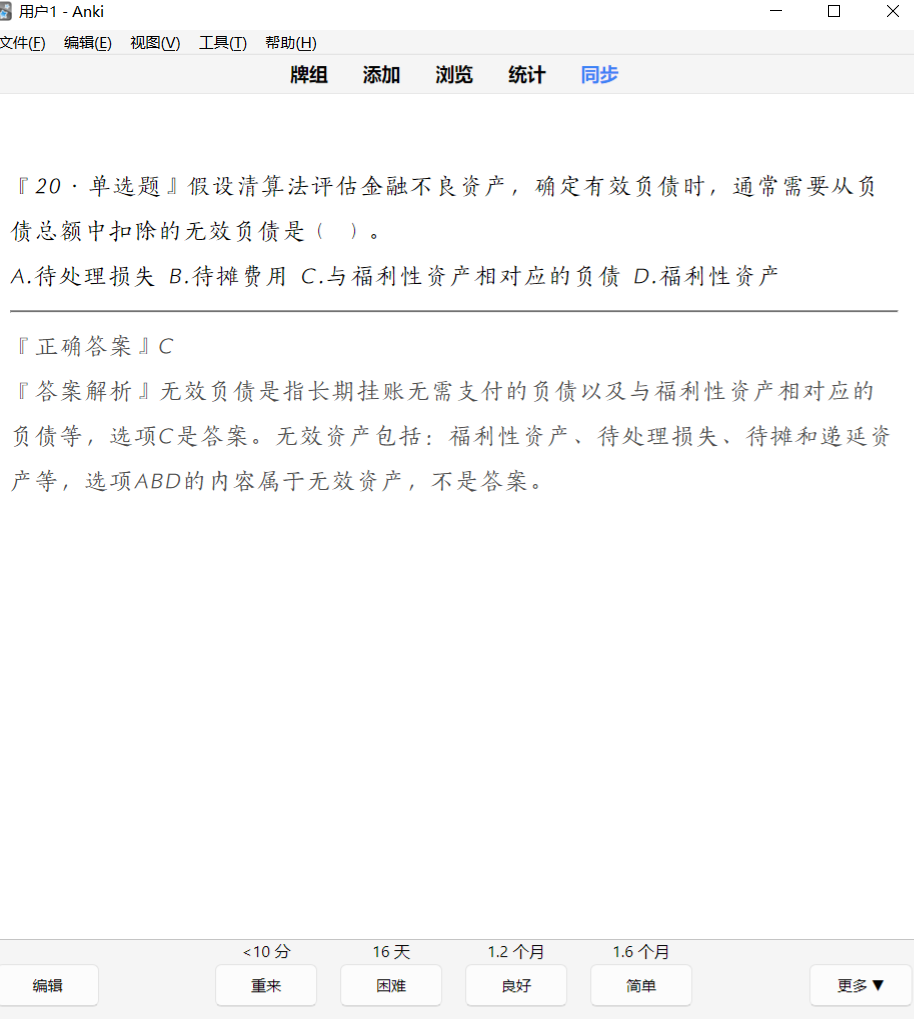
Task: Click option text C.与福利性资产相对应的负债
Action: coord(460,276)
